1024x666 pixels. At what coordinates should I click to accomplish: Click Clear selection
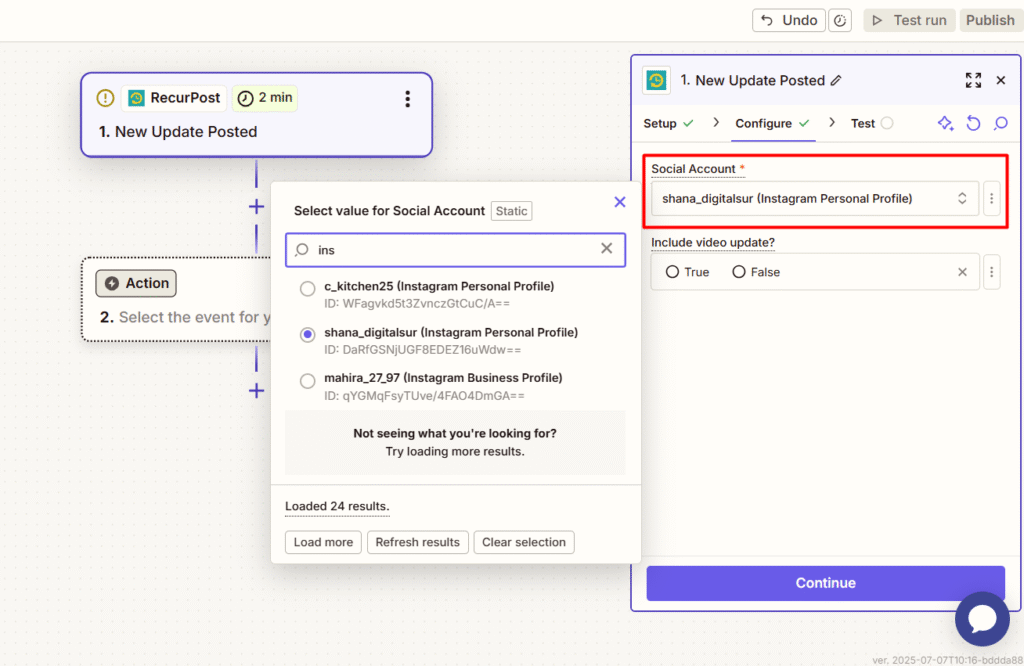(524, 542)
